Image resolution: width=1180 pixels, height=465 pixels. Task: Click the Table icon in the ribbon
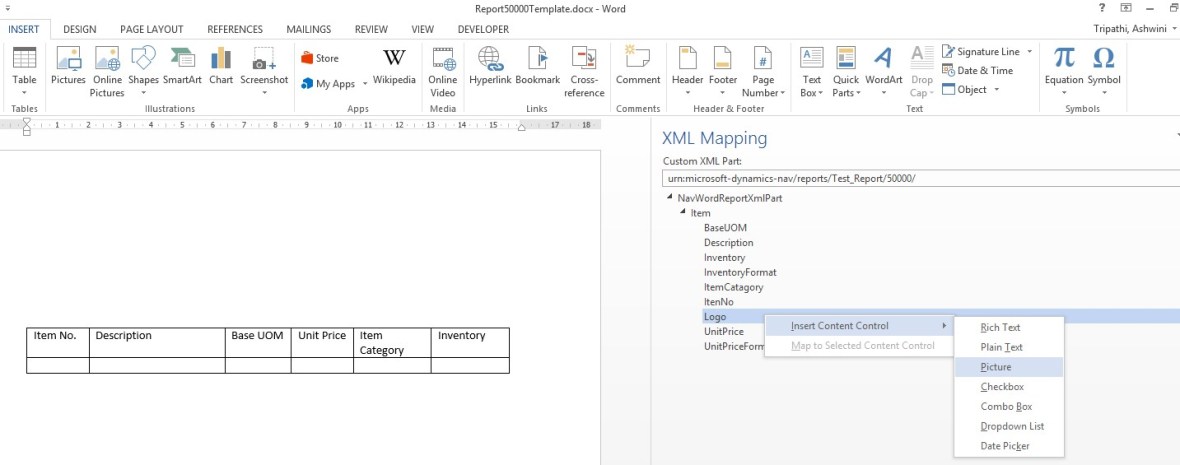tap(24, 66)
